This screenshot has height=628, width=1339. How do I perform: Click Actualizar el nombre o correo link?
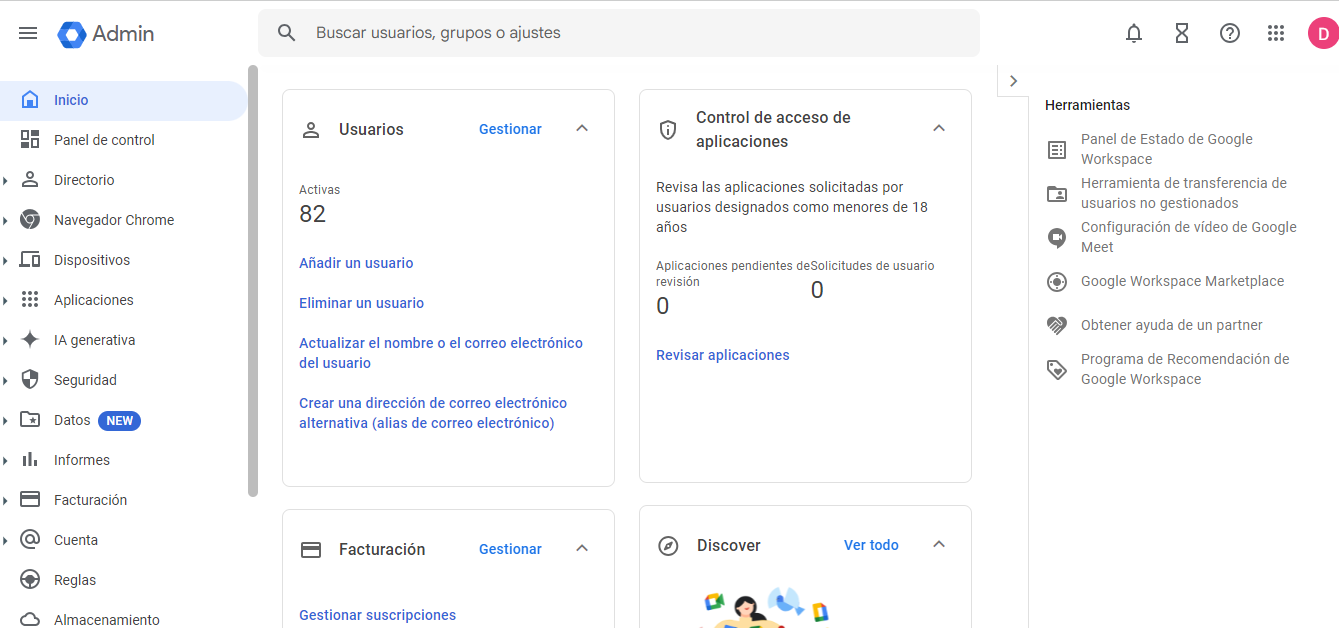tap(441, 353)
